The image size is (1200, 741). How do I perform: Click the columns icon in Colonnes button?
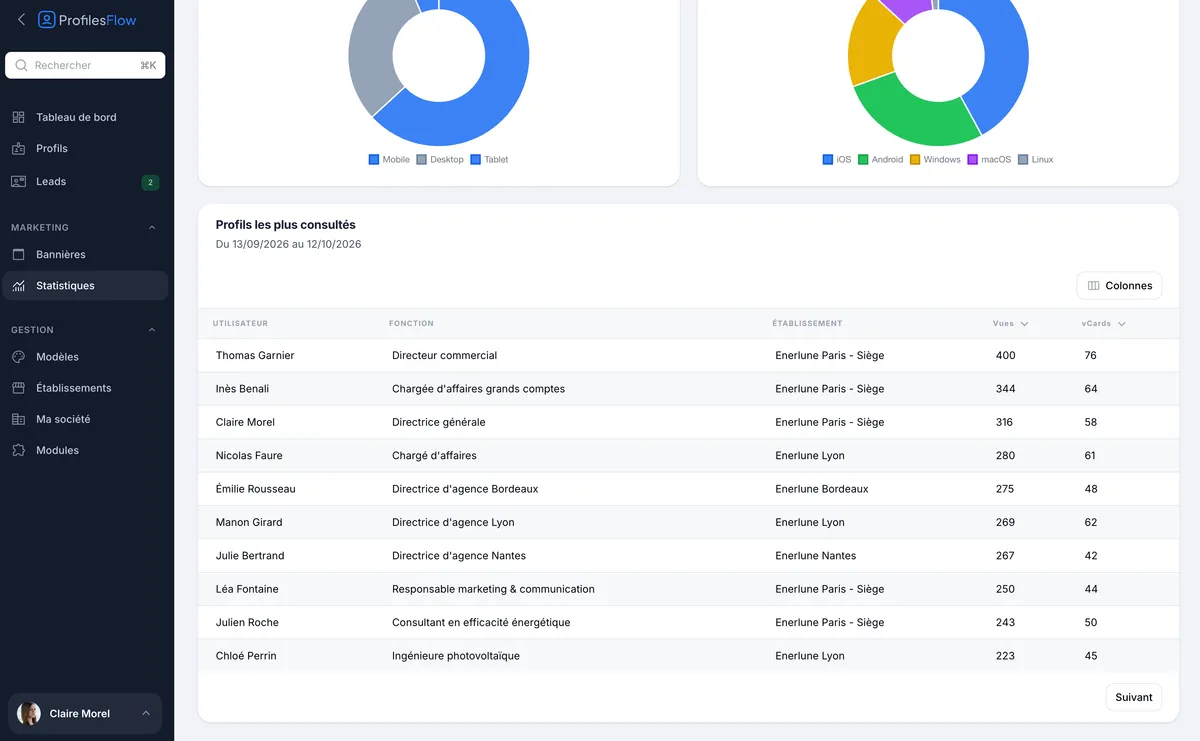pos(1094,285)
